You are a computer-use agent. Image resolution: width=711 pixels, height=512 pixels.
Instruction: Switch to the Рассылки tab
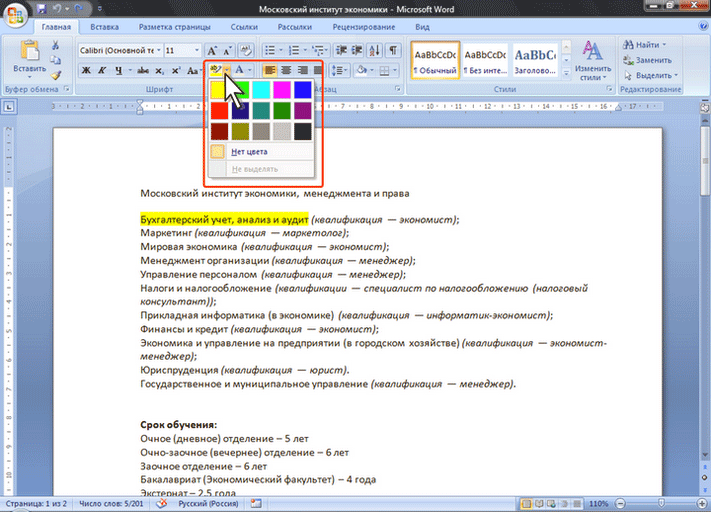click(295, 27)
